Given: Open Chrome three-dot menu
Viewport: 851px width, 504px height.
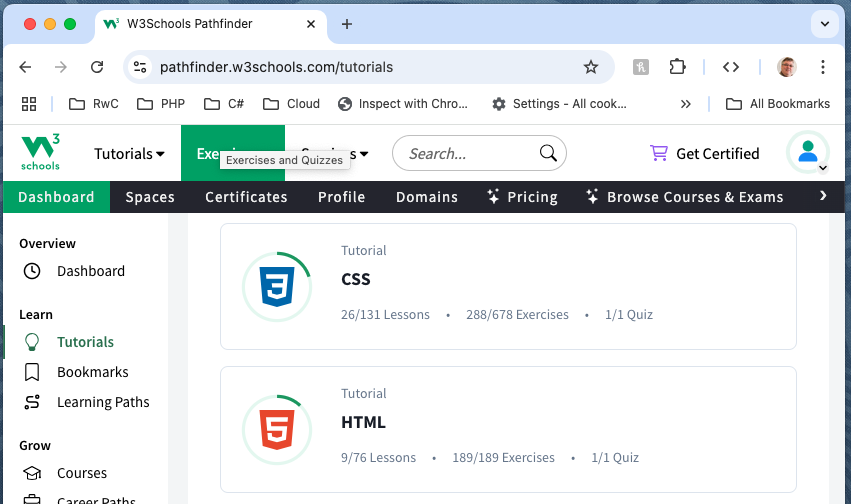Looking at the screenshot, I should pos(823,67).
